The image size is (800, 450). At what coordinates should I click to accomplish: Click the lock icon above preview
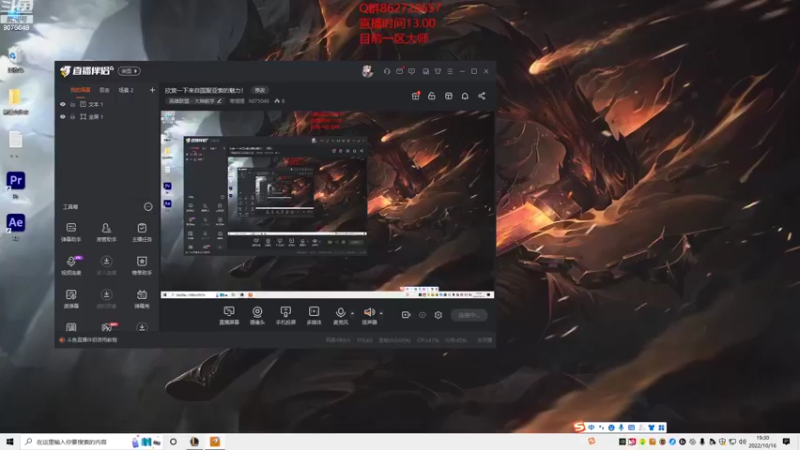click(x=432, y=96)
